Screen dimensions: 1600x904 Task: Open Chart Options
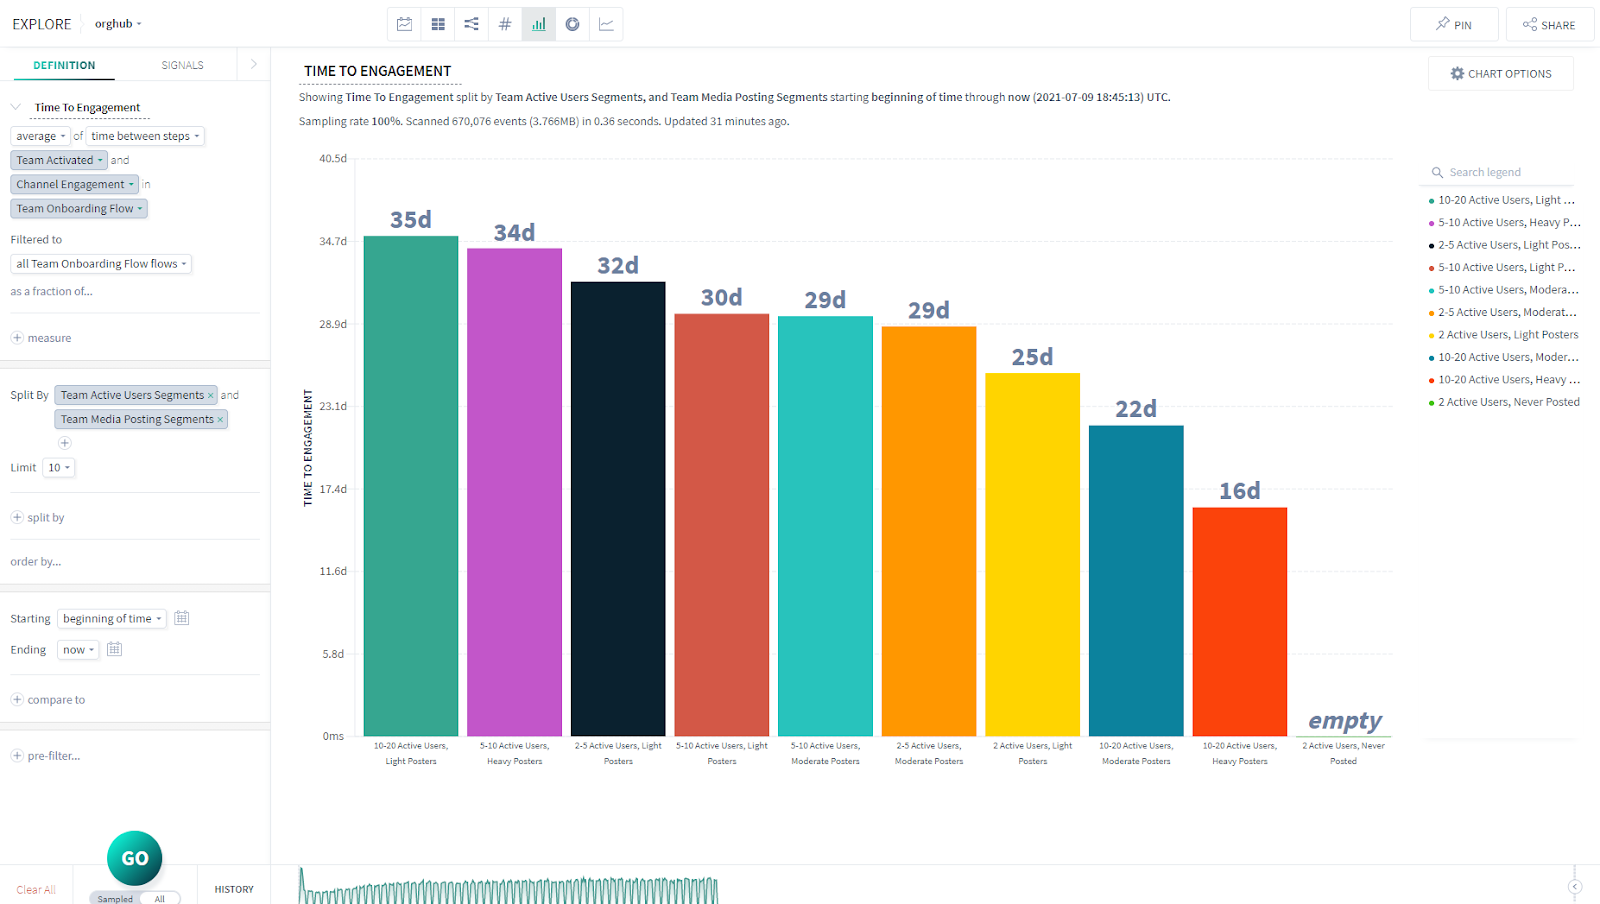click(1501, 74)
